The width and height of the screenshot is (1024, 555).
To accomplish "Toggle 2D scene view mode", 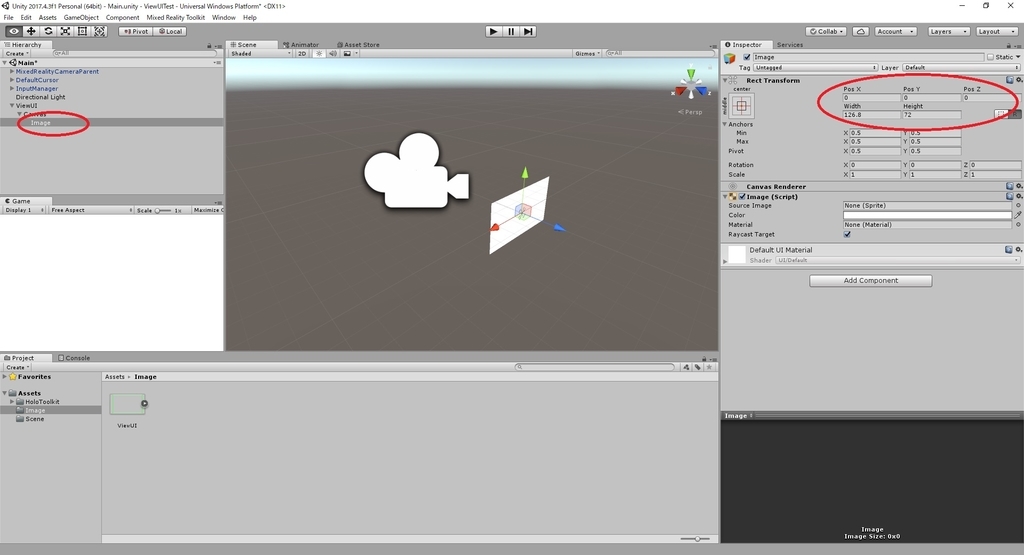I will click(x=302, y=54).
